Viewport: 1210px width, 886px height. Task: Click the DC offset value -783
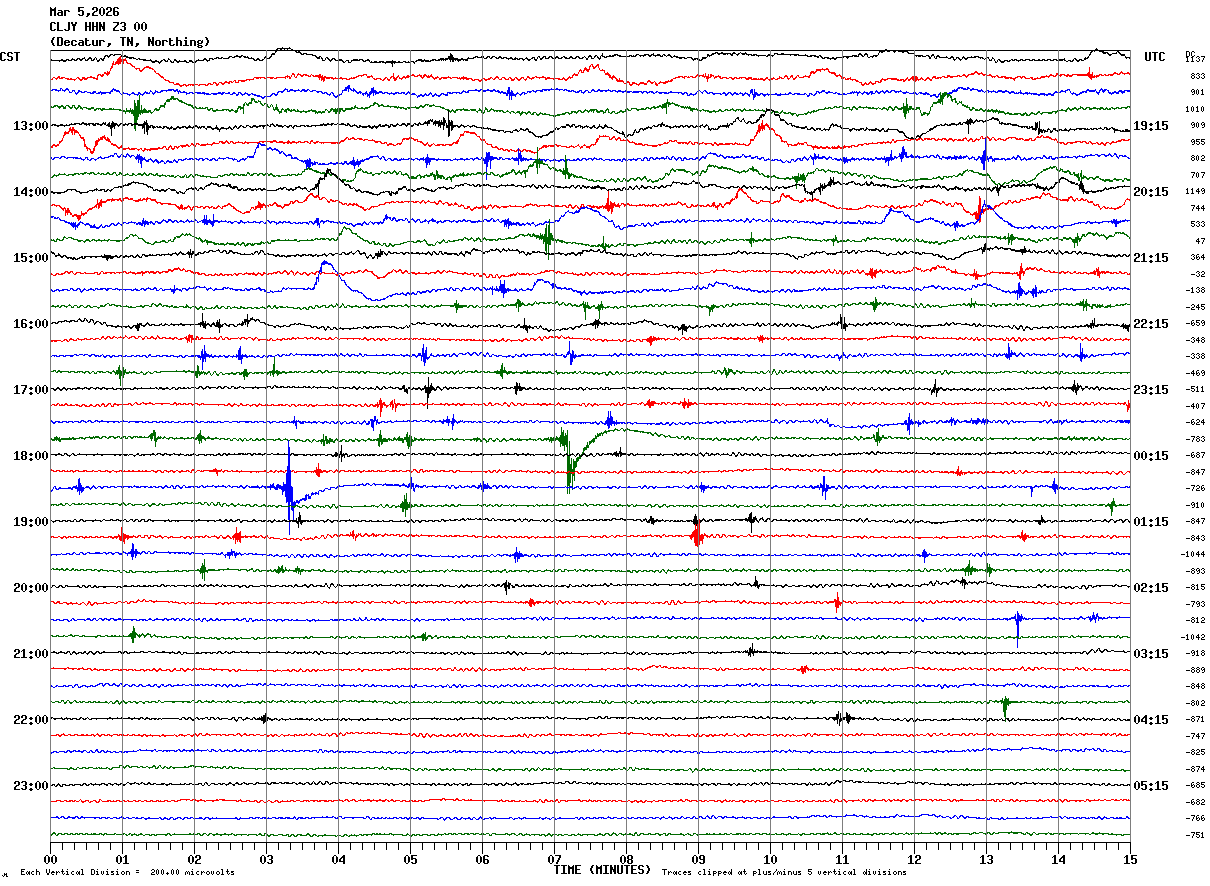1196,439
